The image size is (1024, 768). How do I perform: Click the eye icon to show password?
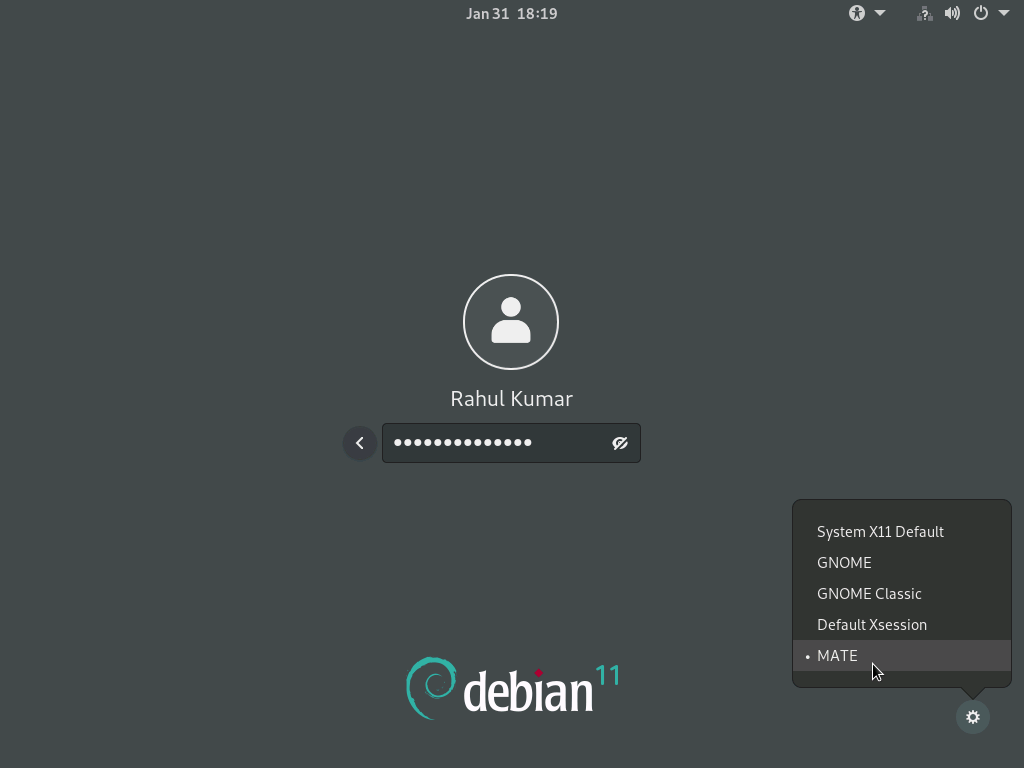[620, 442]
